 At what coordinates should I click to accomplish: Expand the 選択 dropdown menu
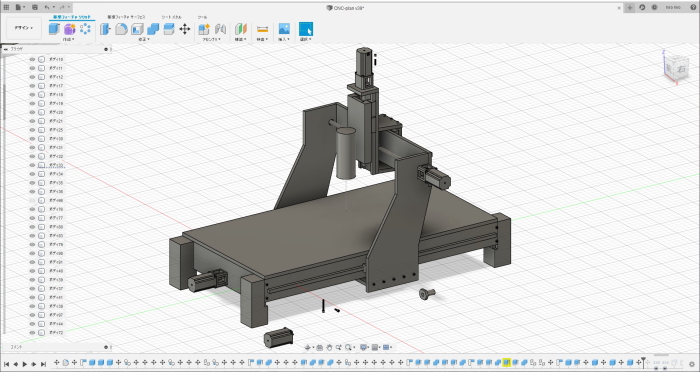tap(305, 39)
